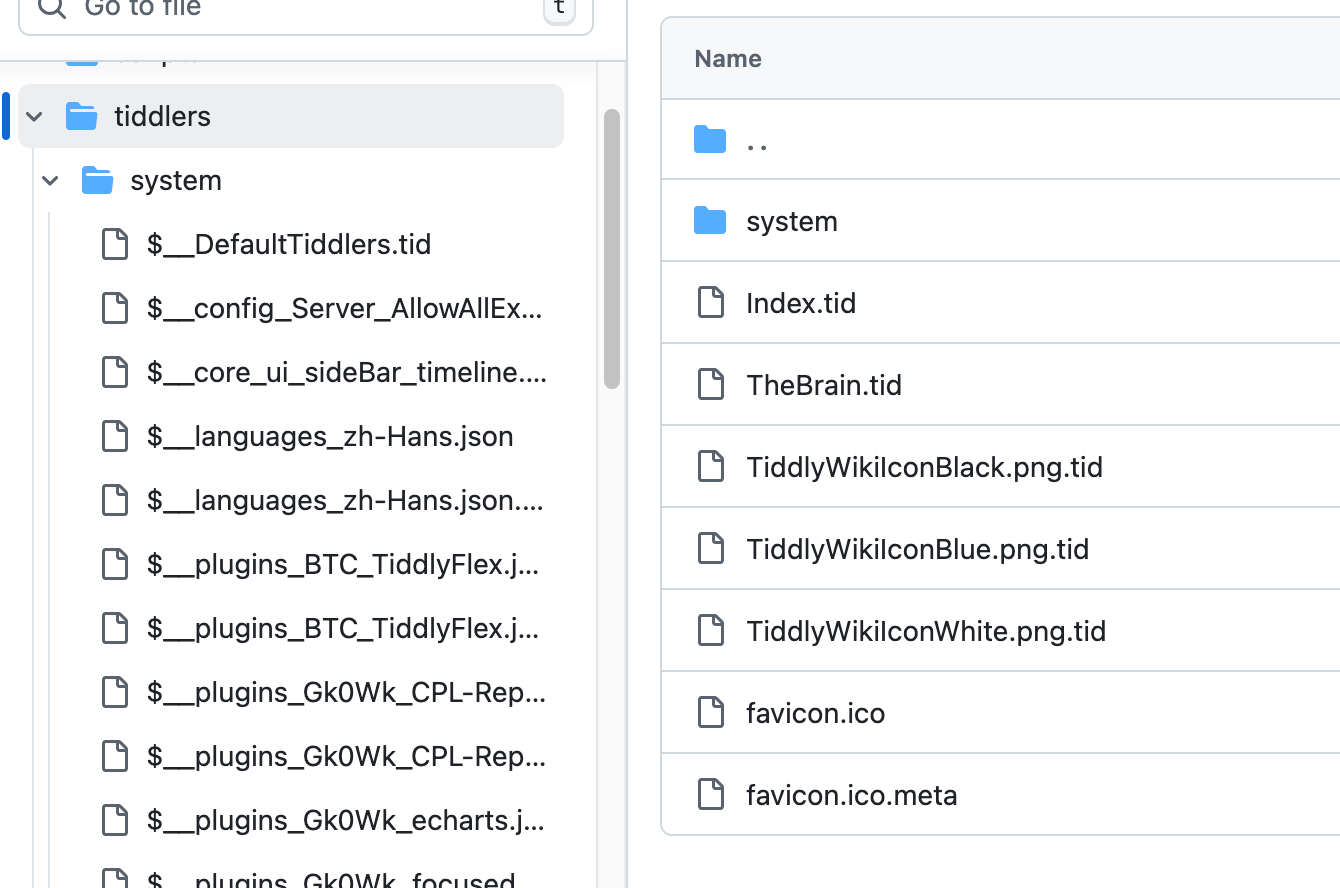Open favicon.ico.meta in the file list
The image size is (1340, 888).
[x=851, y=795]
